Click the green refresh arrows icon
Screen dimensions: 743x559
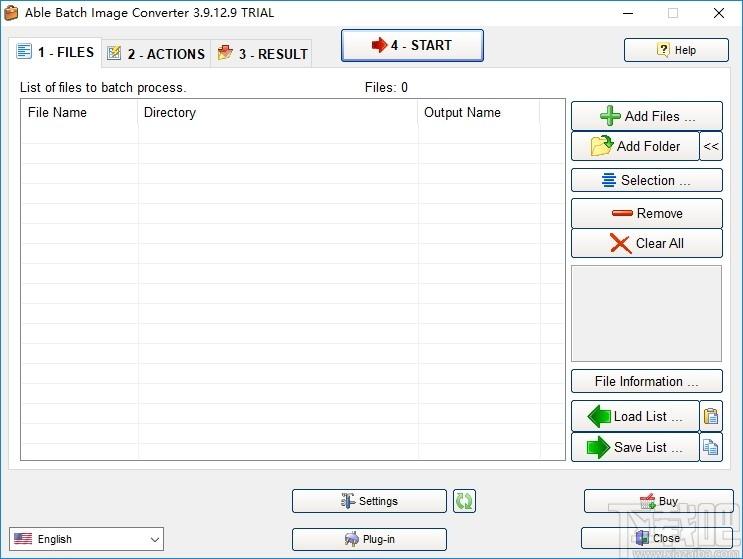point(464,501)
